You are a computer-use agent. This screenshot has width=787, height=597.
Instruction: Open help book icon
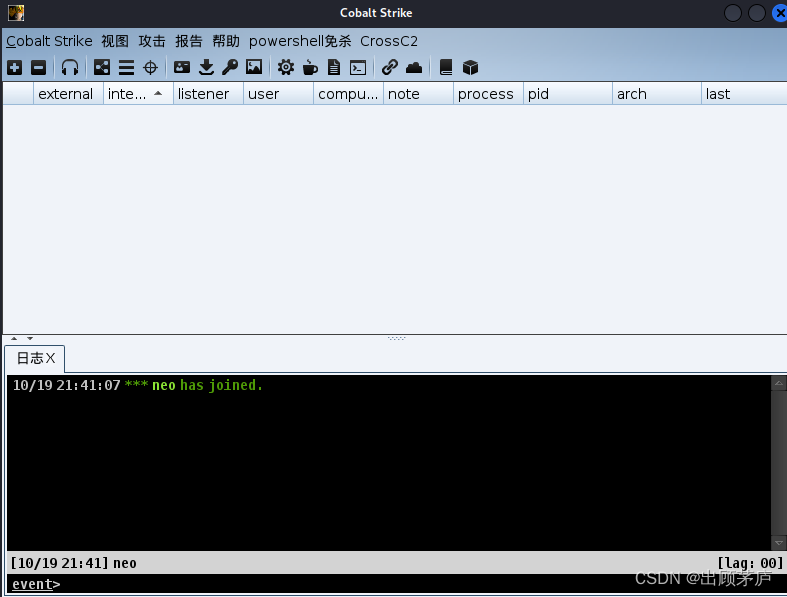point(446,67)
